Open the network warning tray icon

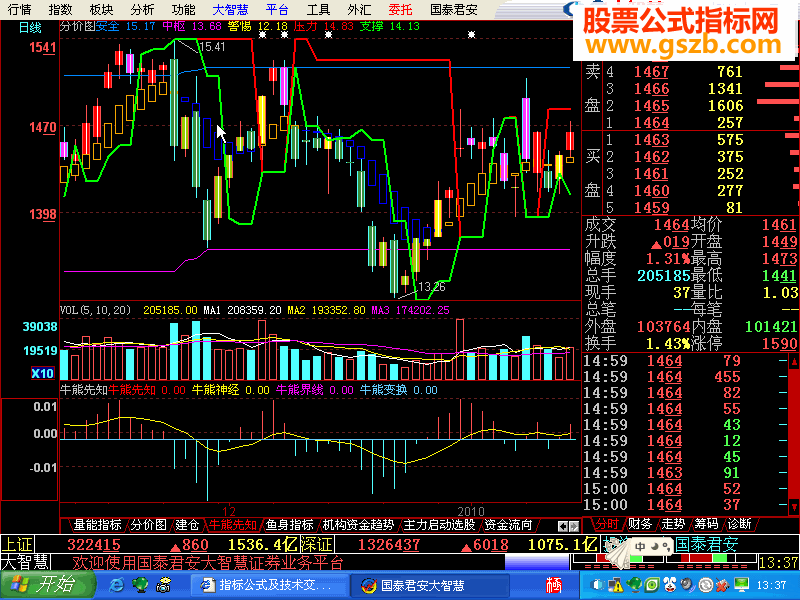(x=615, y=585)
